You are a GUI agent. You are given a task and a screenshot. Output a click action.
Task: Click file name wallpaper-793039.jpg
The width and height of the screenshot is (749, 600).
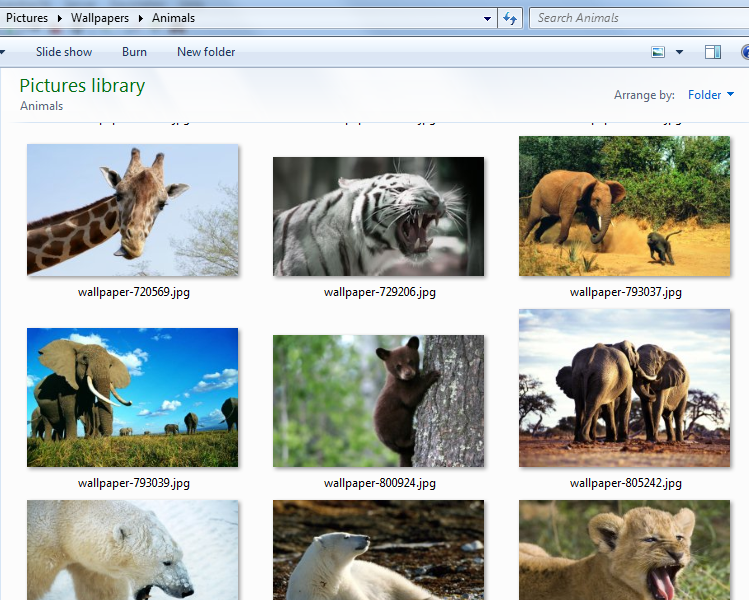(134, 483)
